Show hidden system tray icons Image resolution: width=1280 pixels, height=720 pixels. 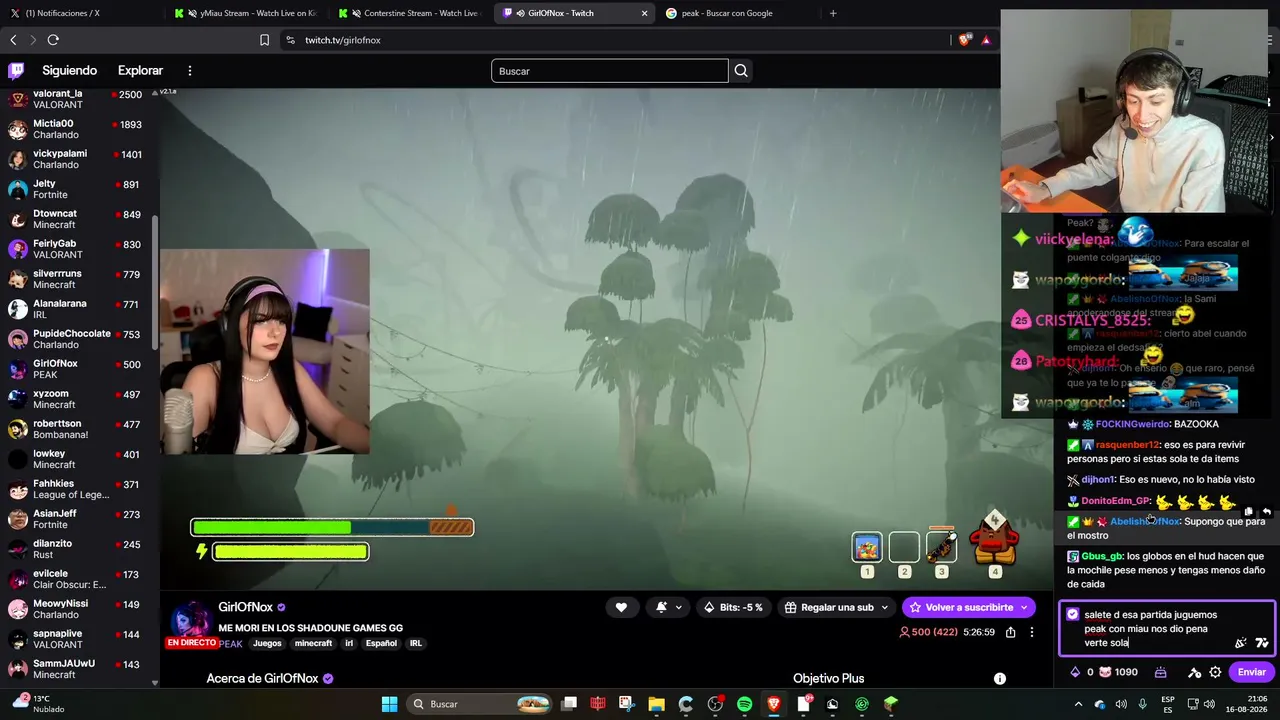pos(1080,704)
